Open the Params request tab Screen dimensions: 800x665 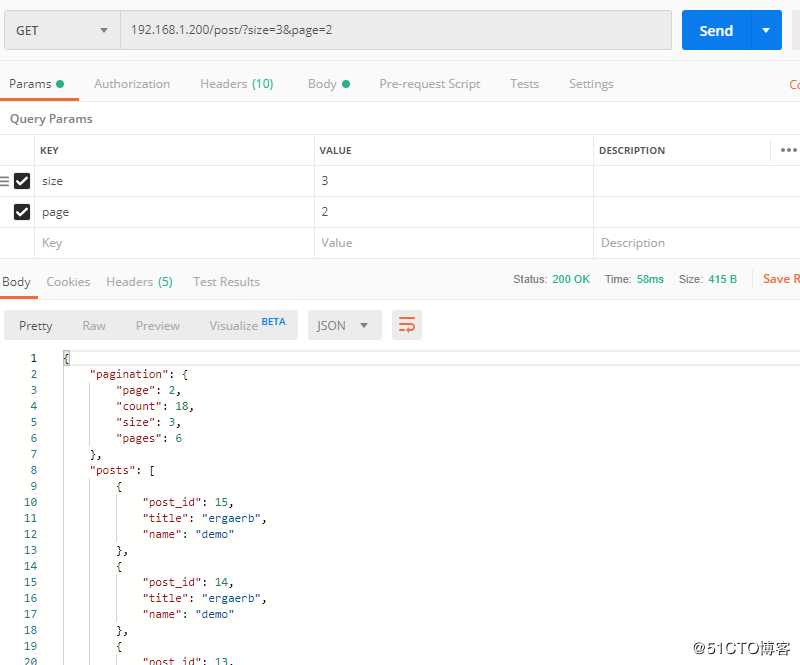(x=36, y=84)
